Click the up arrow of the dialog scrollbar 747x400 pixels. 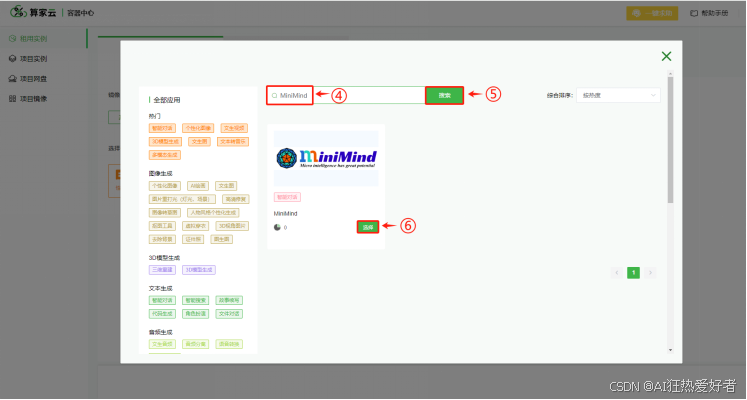670,74
